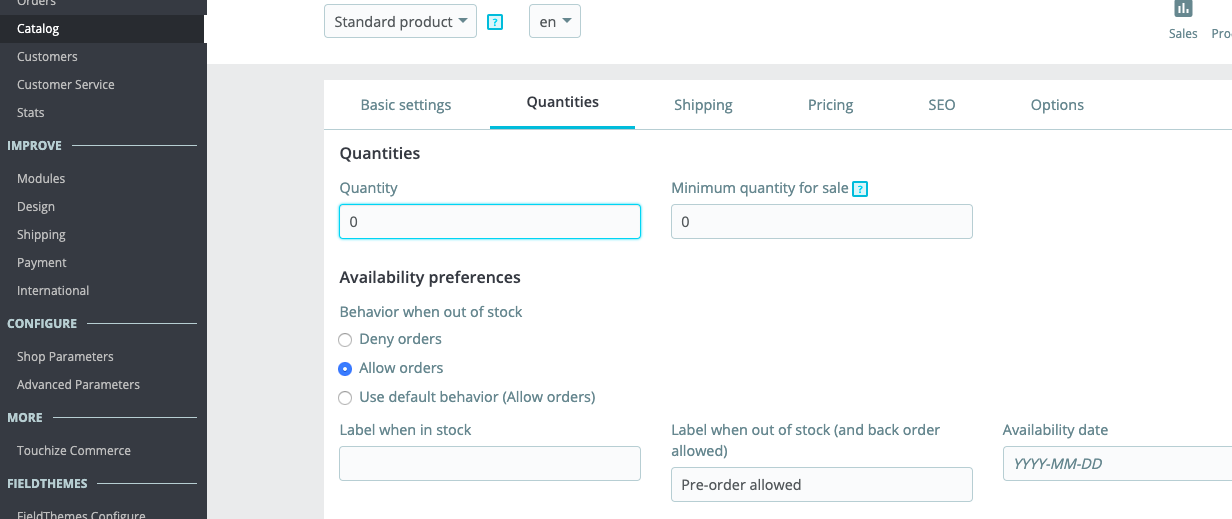Screen dimensions: 1232x519
Task: Open the Standard product type dropdown
Action: 400,21
